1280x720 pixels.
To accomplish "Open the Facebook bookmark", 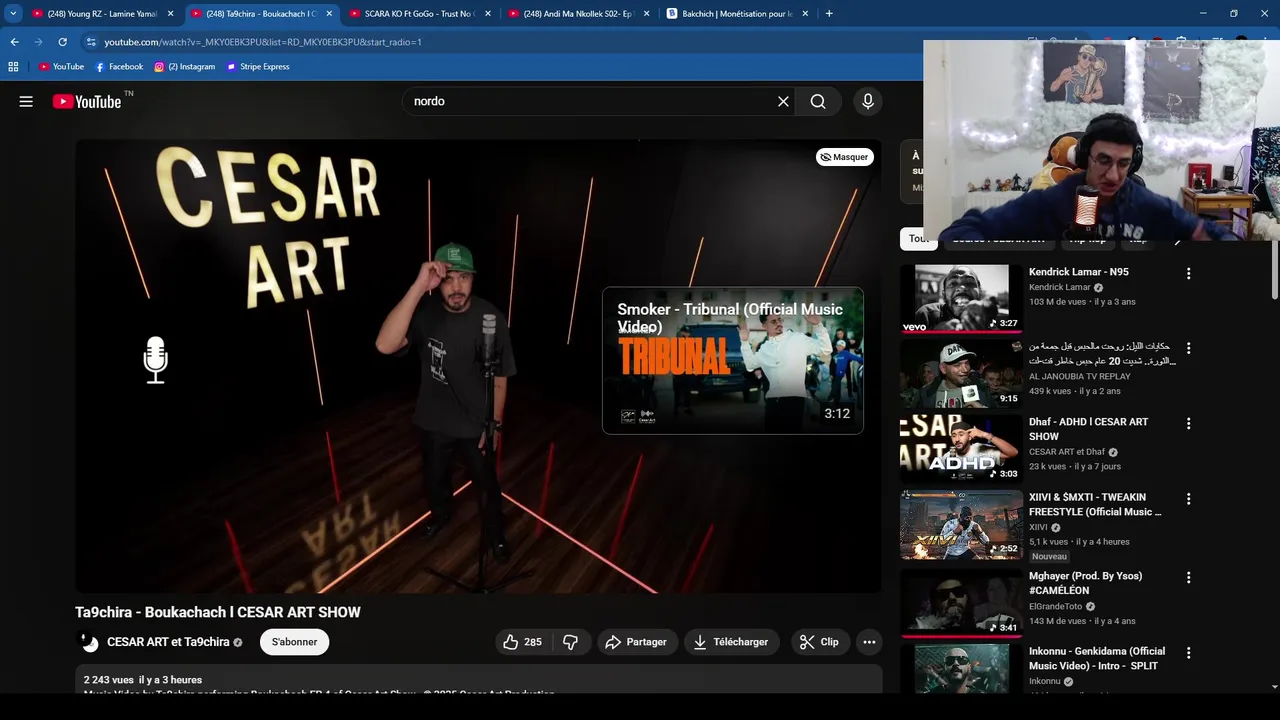I will click(x=119, y=67).
